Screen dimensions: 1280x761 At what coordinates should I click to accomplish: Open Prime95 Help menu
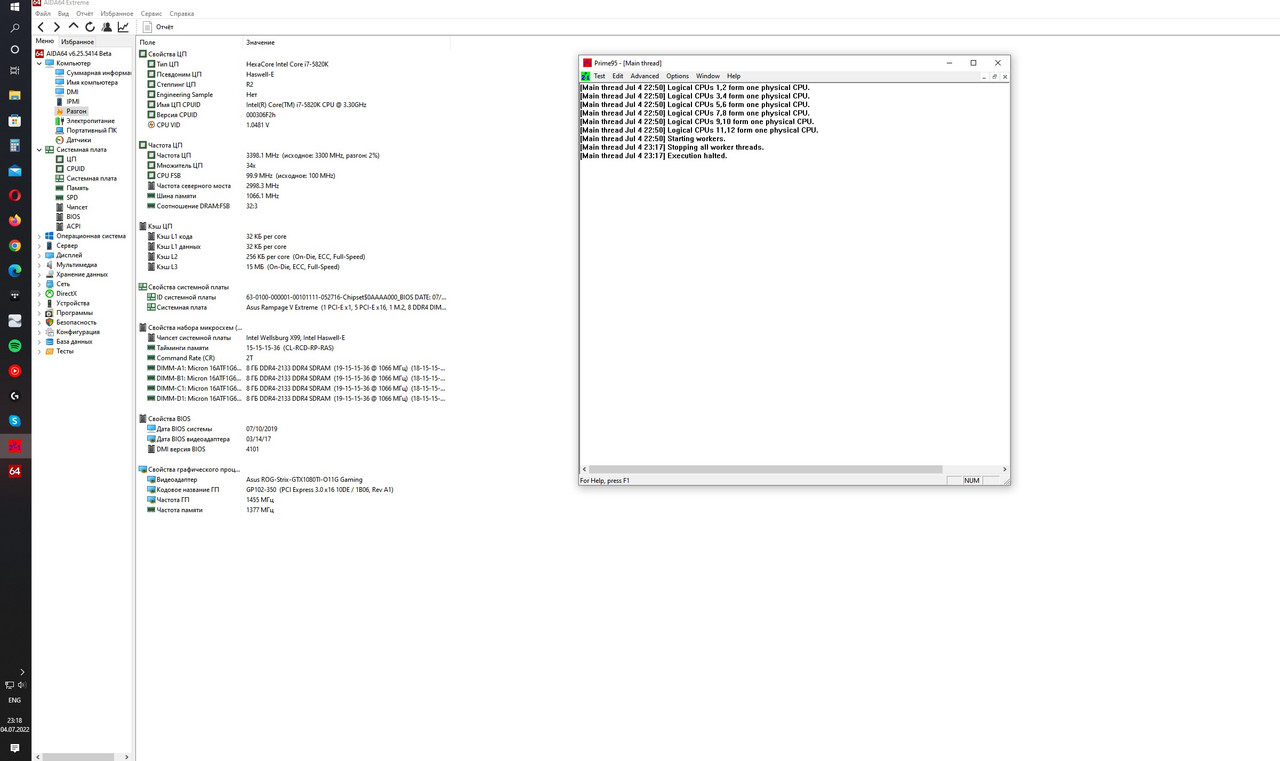click(x=734, y=76)
